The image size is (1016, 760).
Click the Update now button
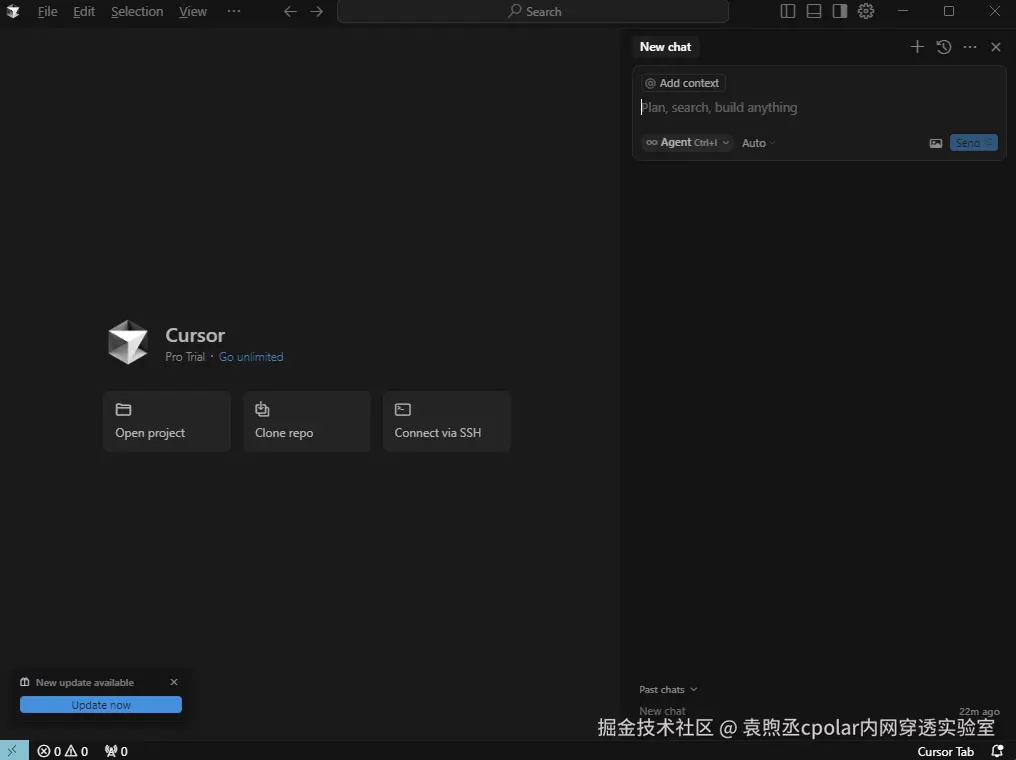pos(100,704)
